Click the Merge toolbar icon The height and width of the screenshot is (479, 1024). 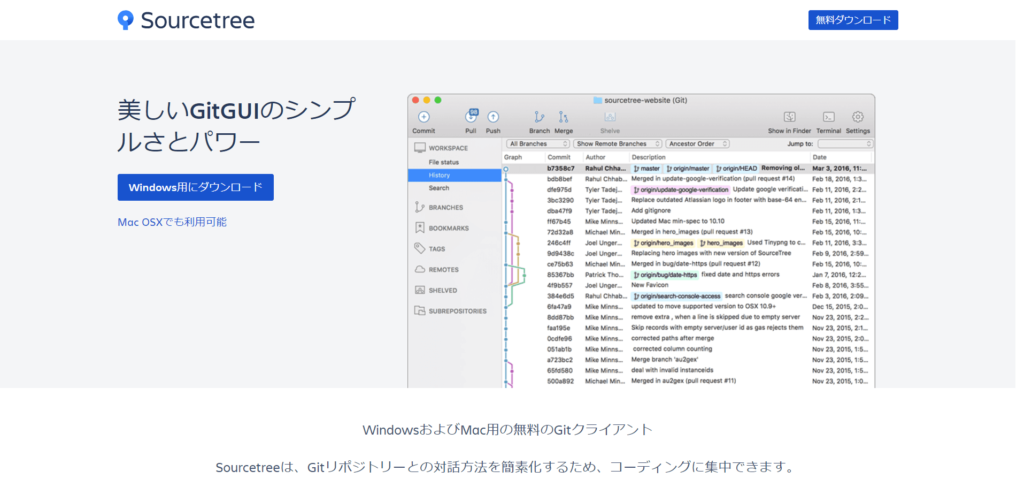pyautogui.click(x=564, y=117)
